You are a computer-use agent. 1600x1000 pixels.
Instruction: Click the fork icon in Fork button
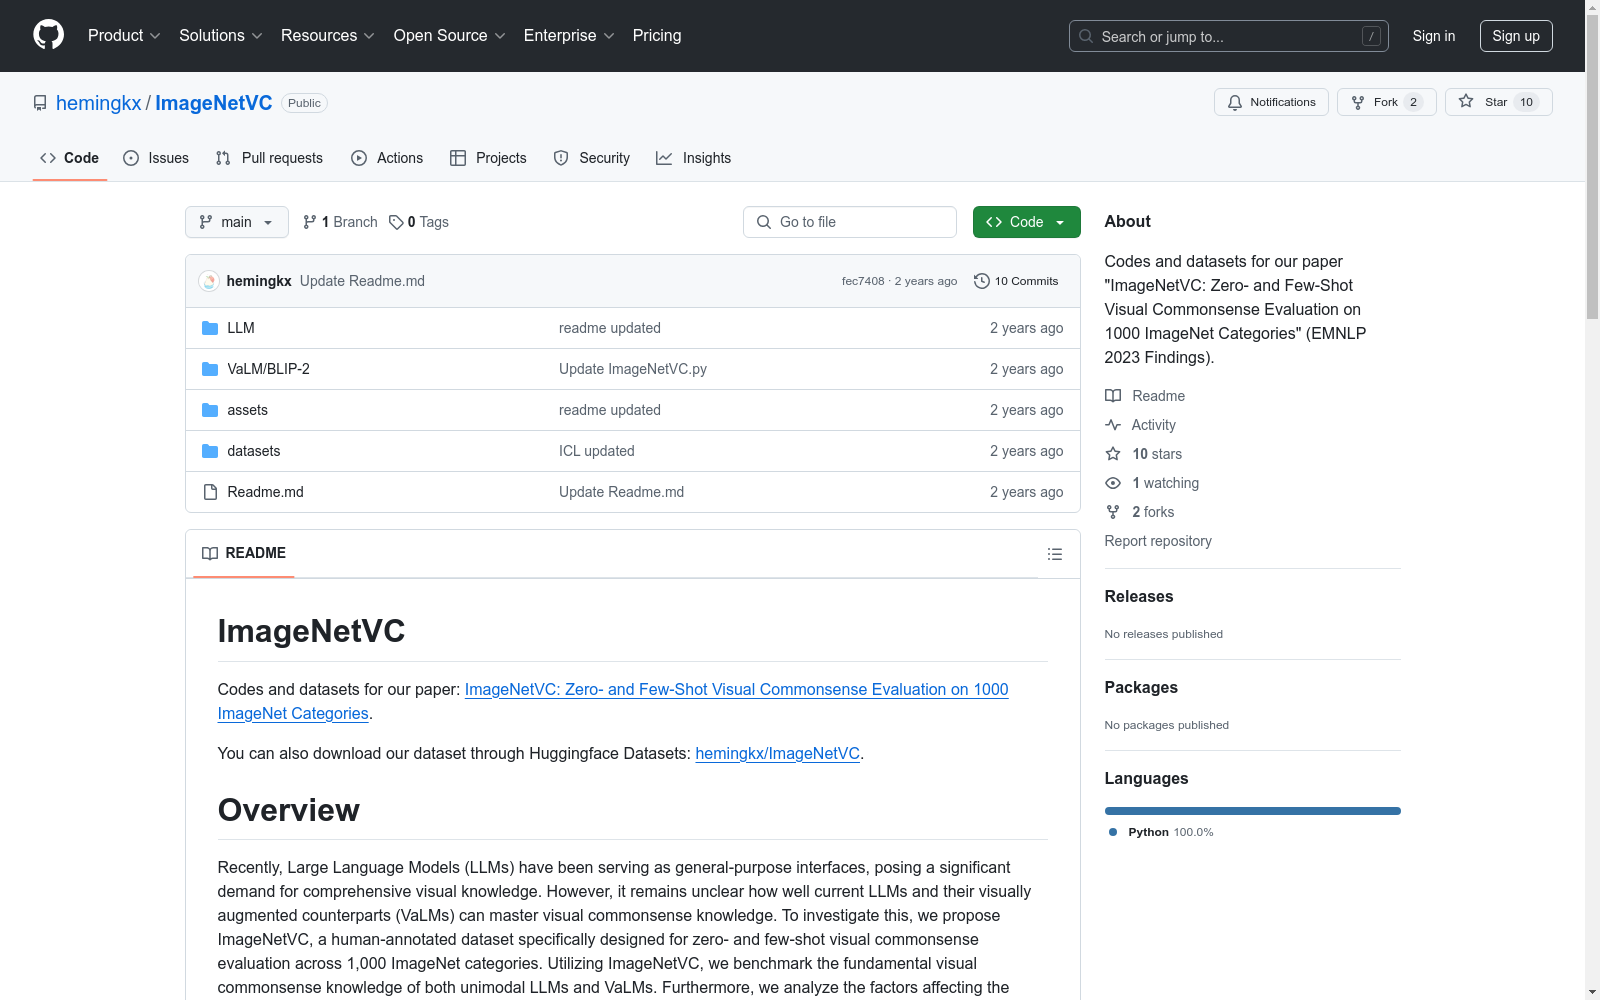[x=1358, y=102]
